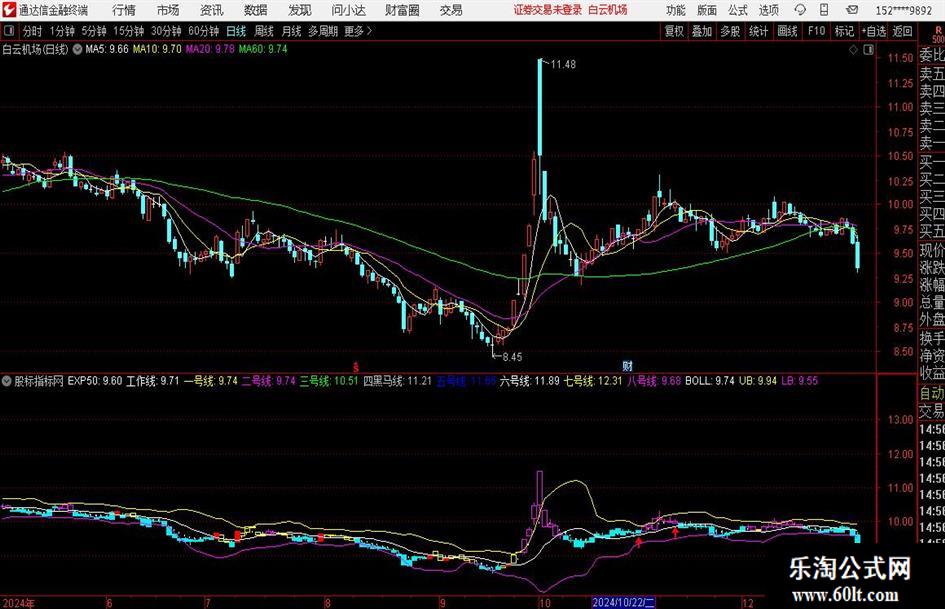Open the headset customer service icon
Image resolution: width=945 pixels, height=609 pixels.
click(x=800, y=10)
